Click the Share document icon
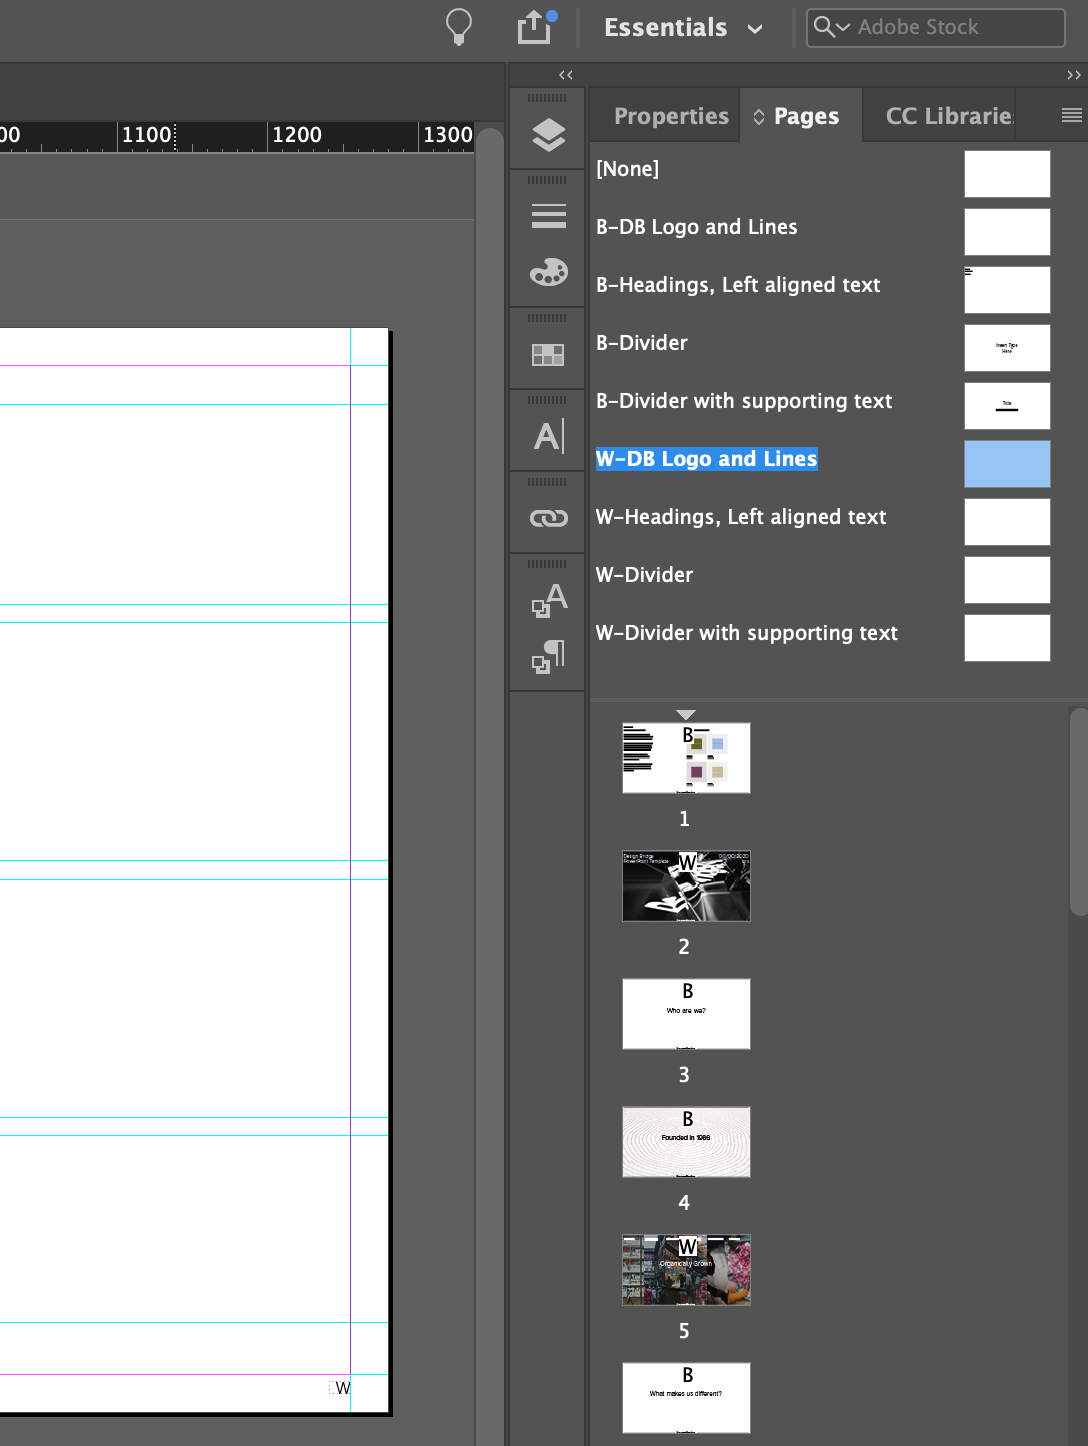Screen dimensions: 1088x1446 [536, 27]
